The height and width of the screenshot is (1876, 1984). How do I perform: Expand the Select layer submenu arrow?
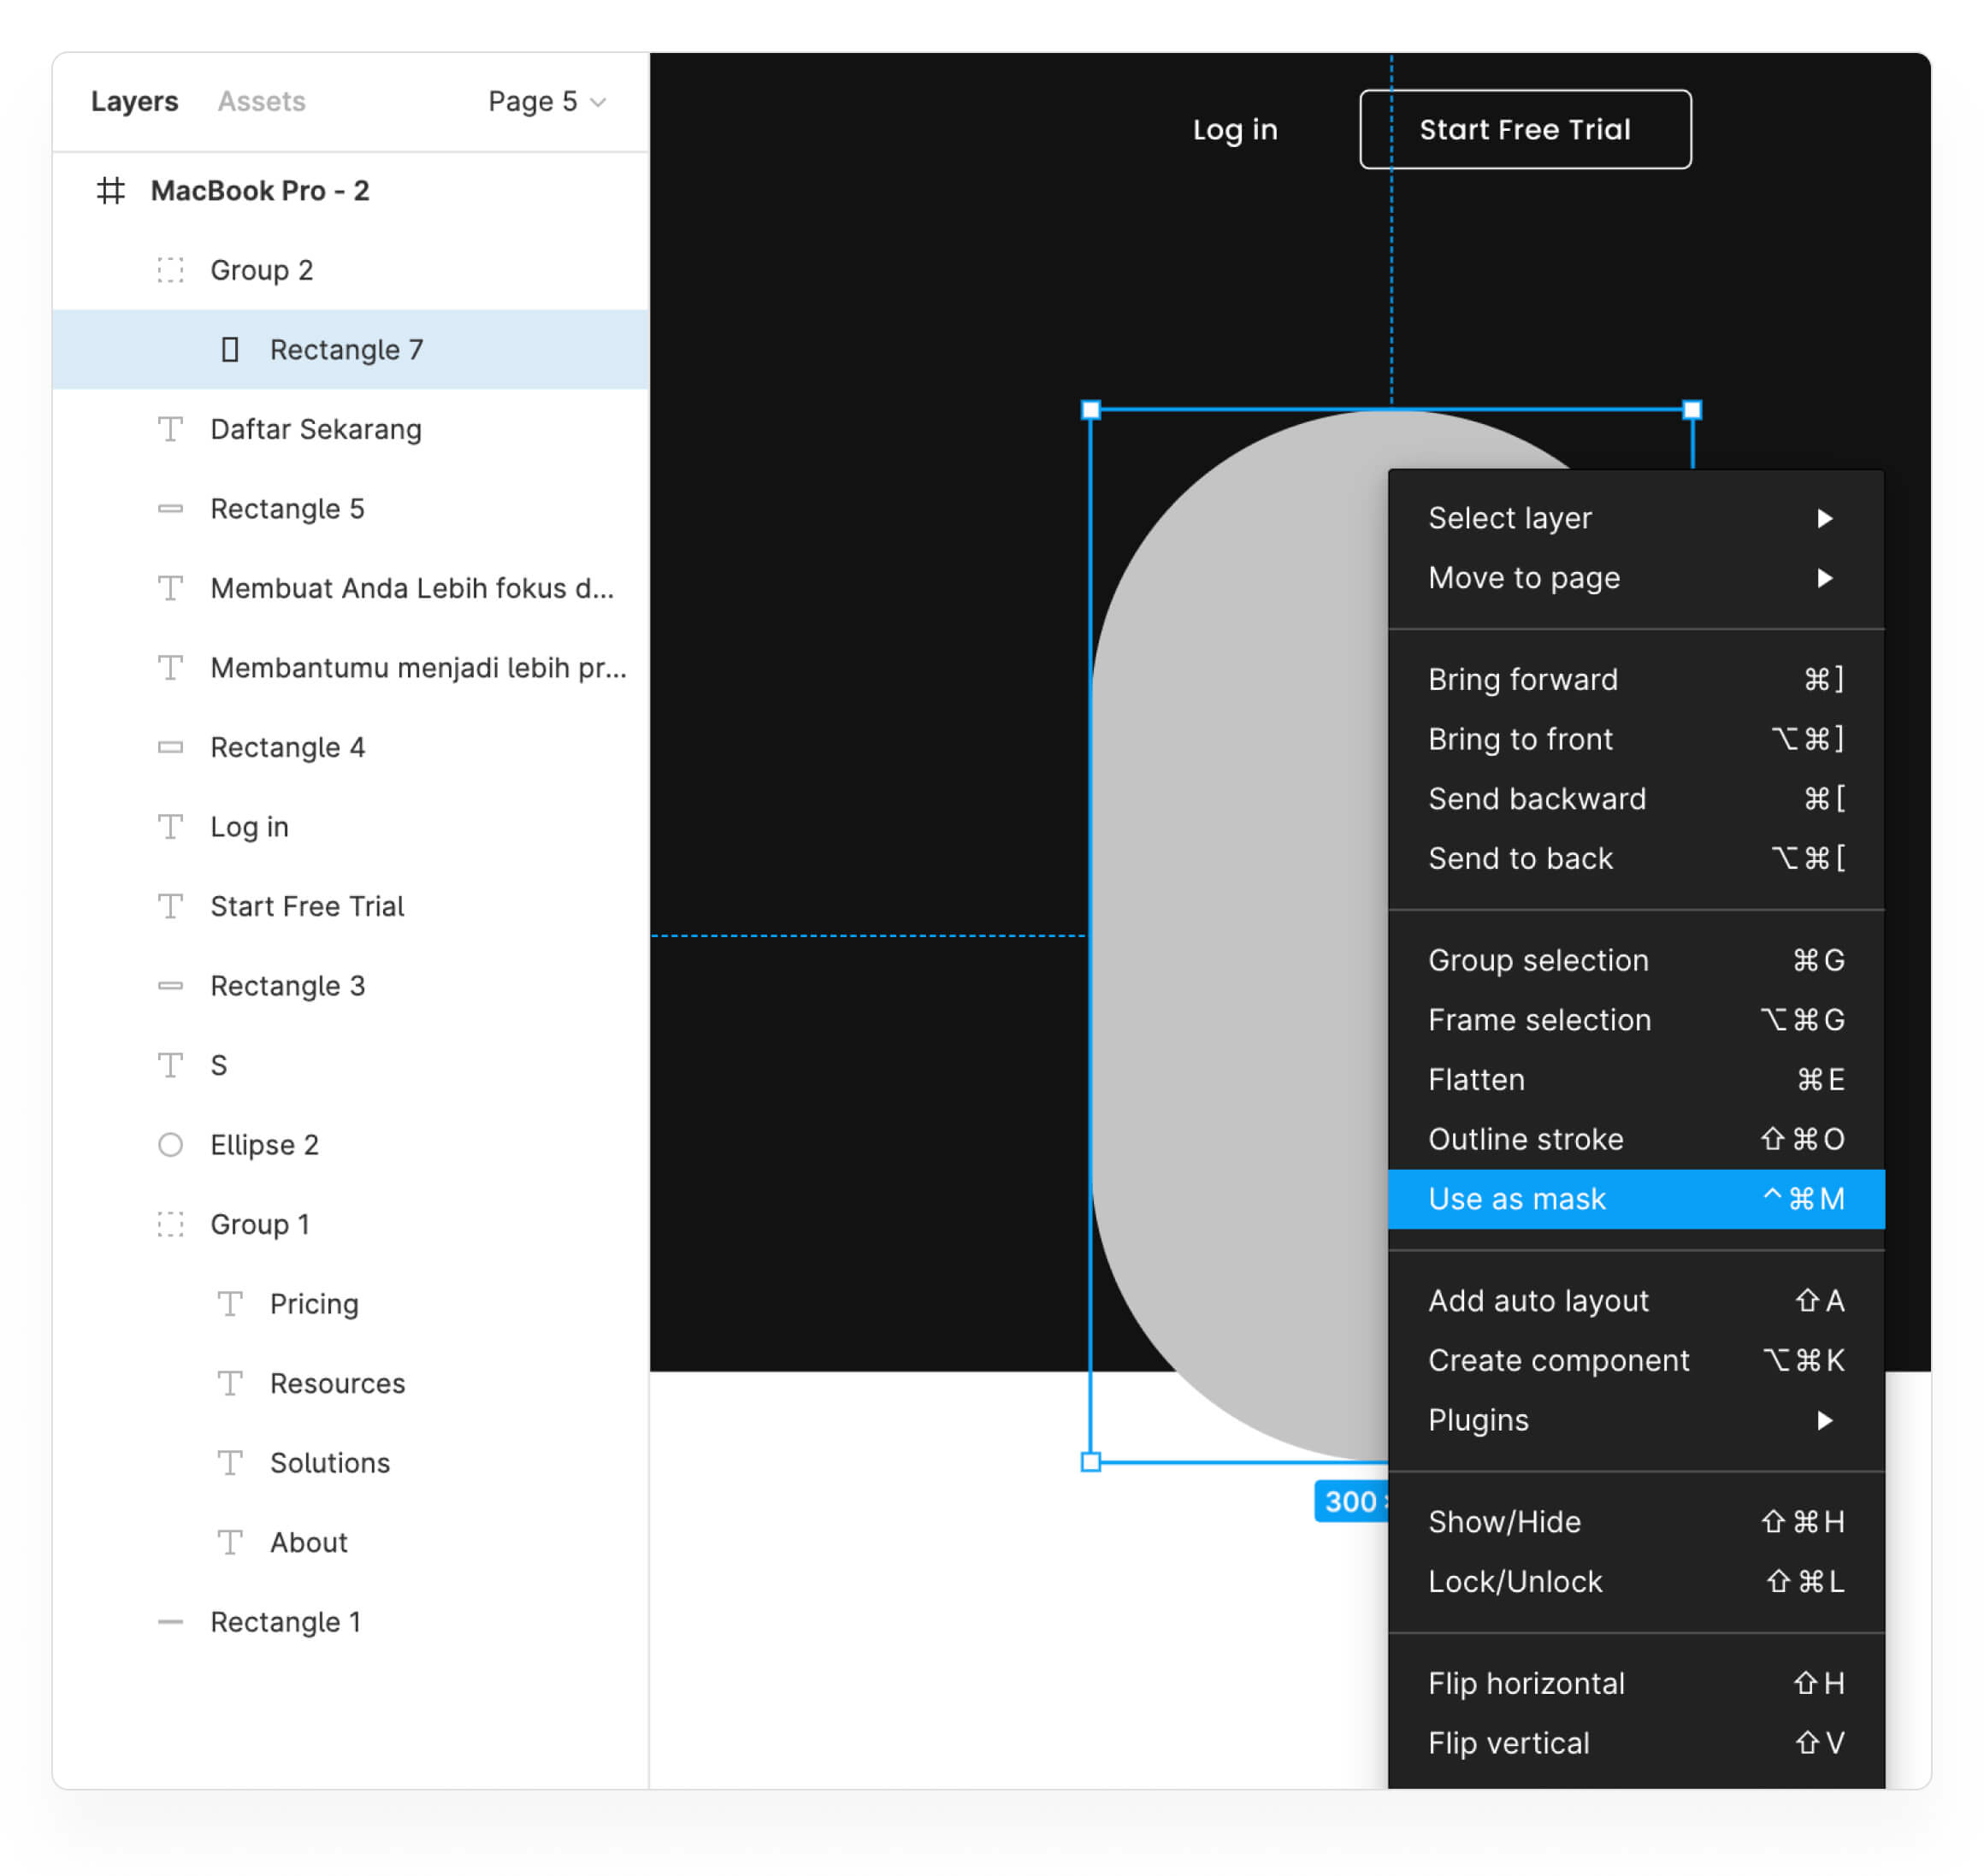pyautogui.click(x=1823, y=518)
